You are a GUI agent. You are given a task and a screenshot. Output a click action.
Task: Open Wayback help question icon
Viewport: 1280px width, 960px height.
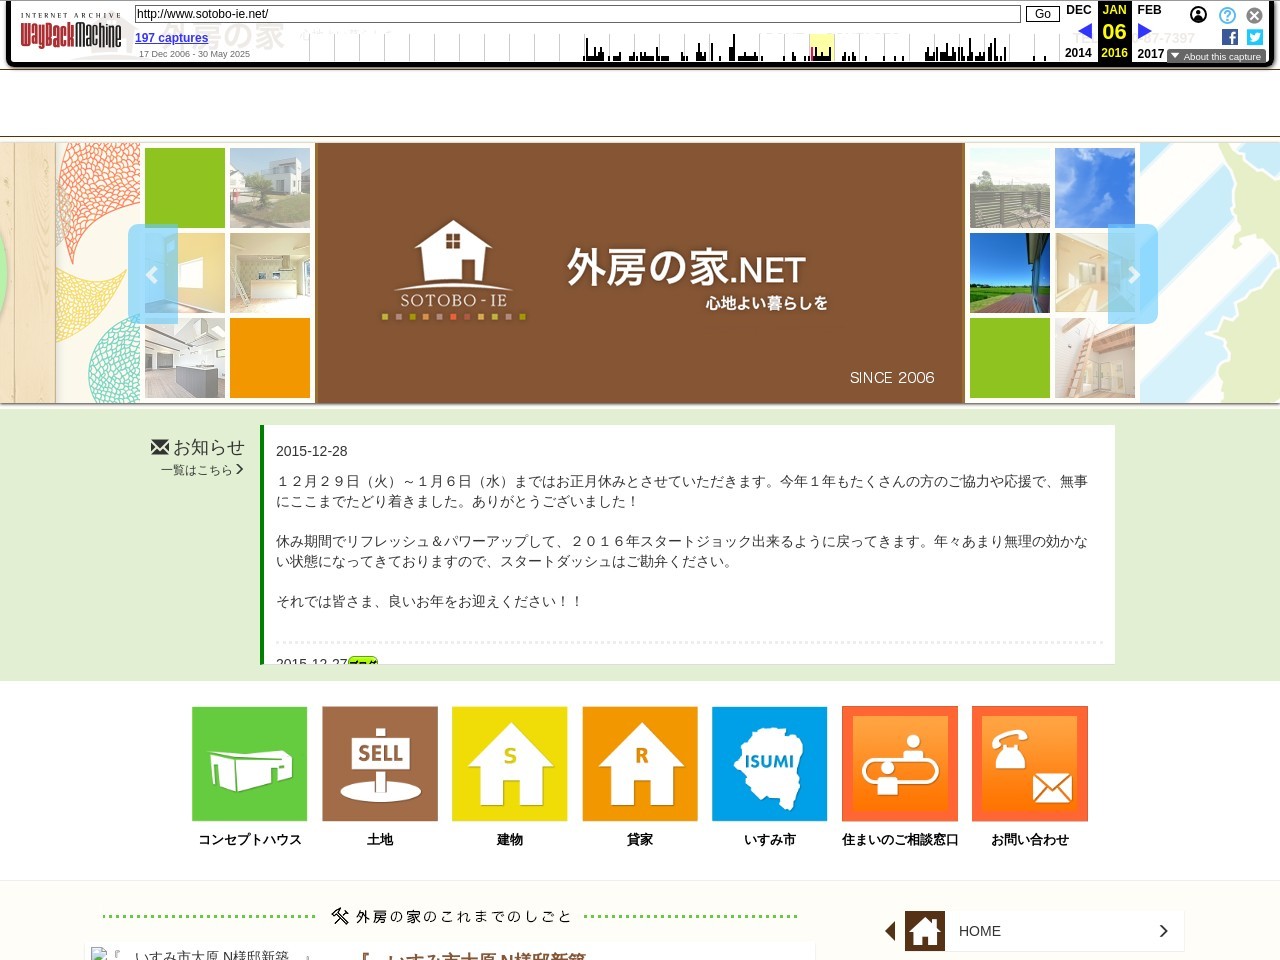[x=1227, y=15]
